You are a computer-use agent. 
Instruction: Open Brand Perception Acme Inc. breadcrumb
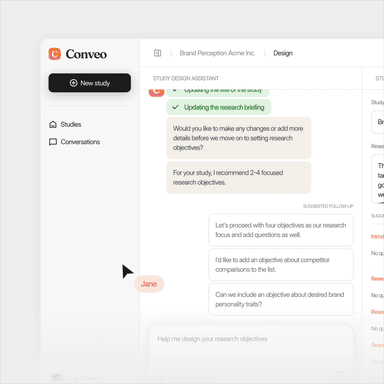217,53
